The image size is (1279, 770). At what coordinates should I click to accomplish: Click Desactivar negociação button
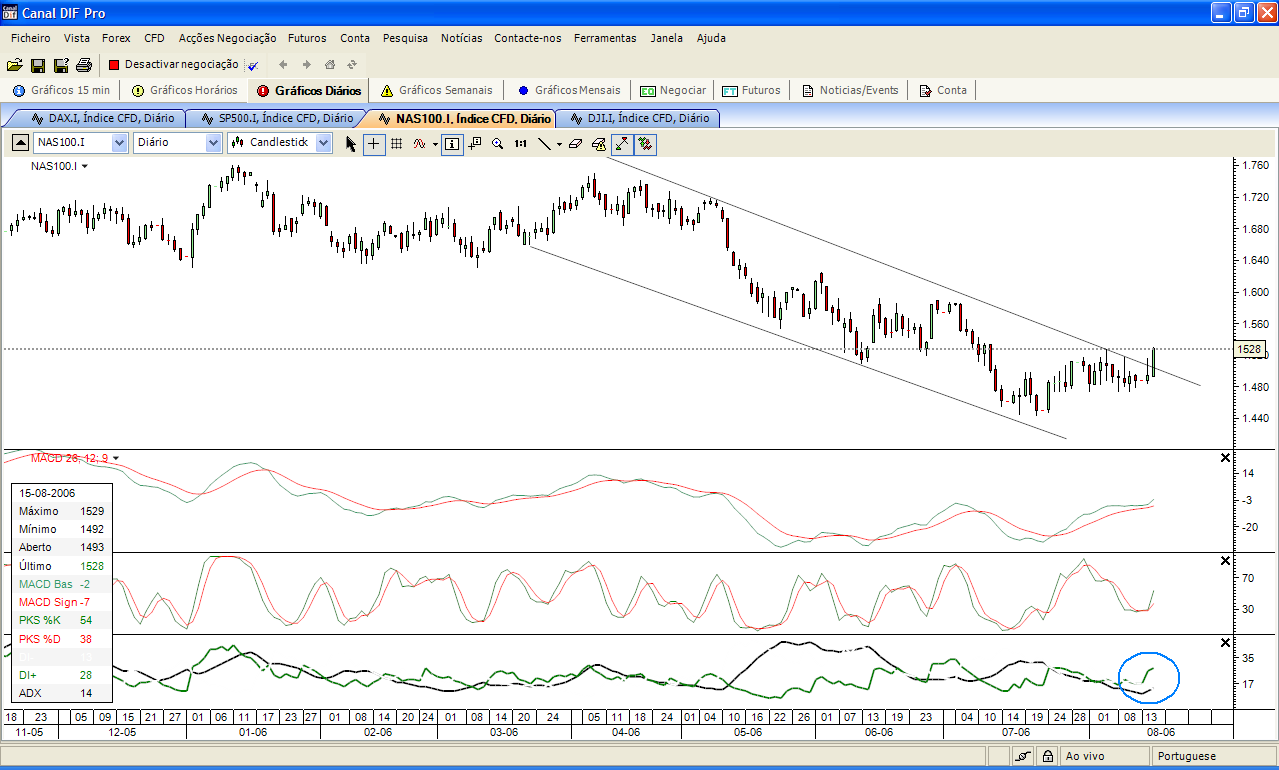(175, 64)
